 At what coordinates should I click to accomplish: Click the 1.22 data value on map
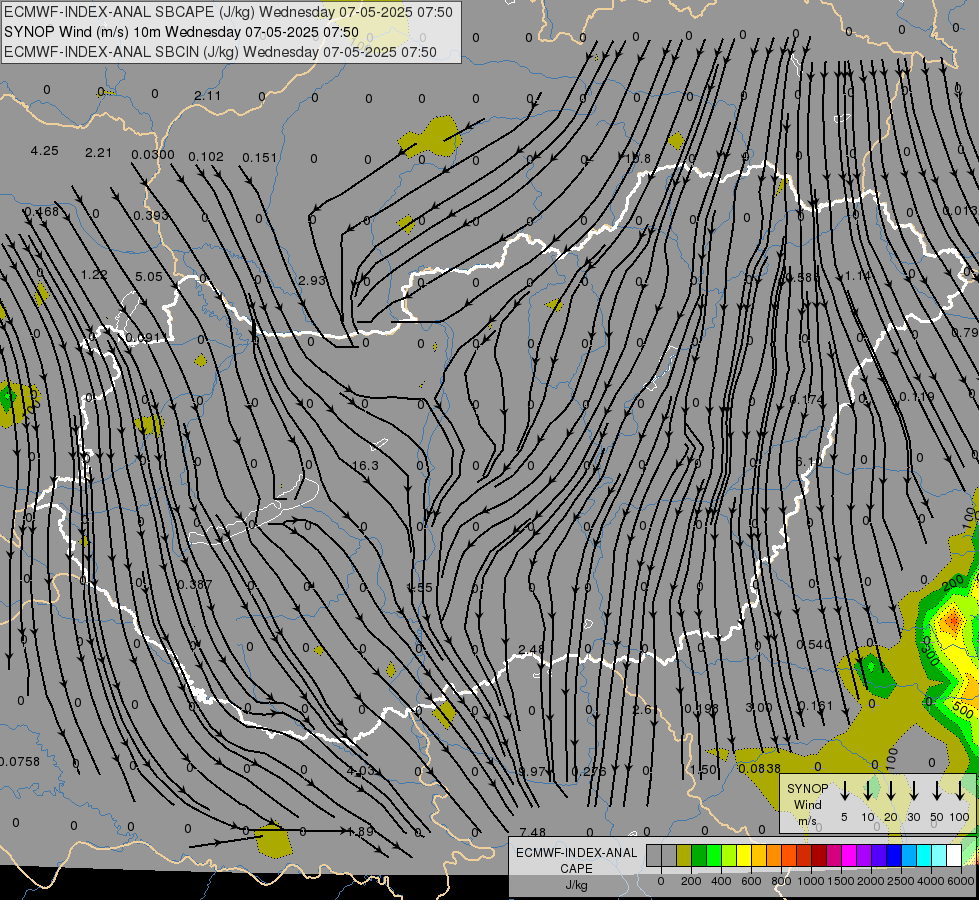click(94, 274)
